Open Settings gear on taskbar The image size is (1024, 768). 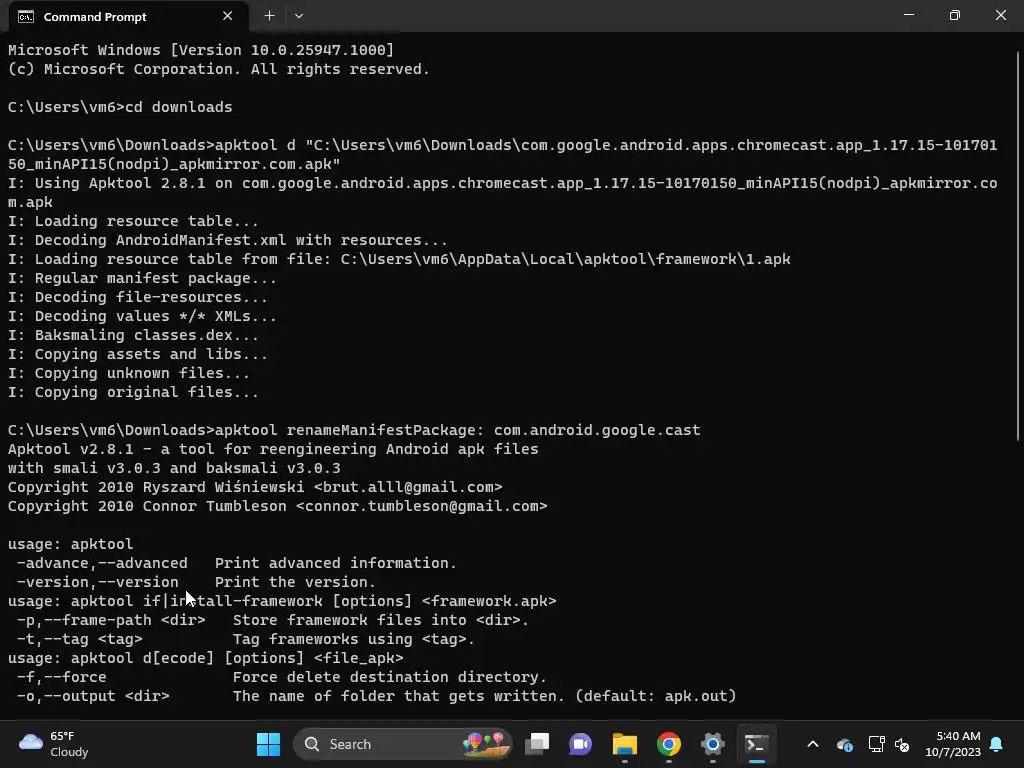[x=712, y=744]
